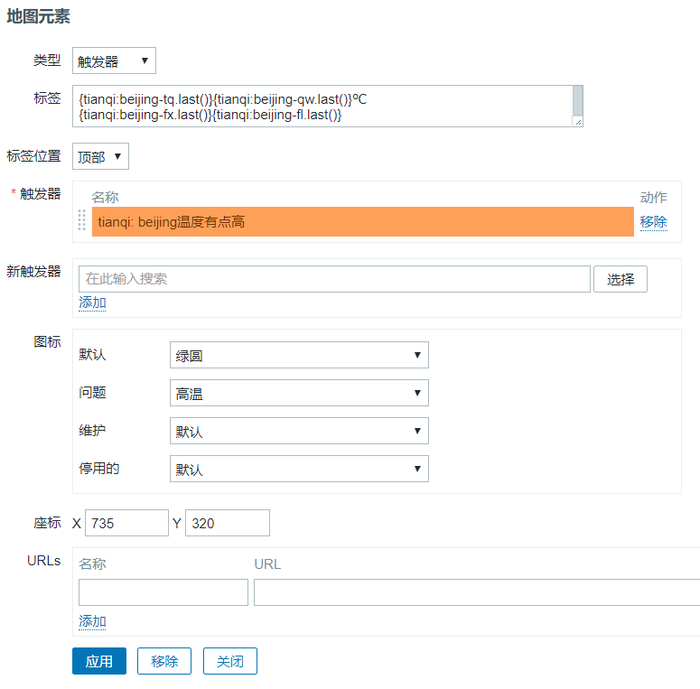
Task: Click the 标签 textarea scrollbar
Action: 577,101
